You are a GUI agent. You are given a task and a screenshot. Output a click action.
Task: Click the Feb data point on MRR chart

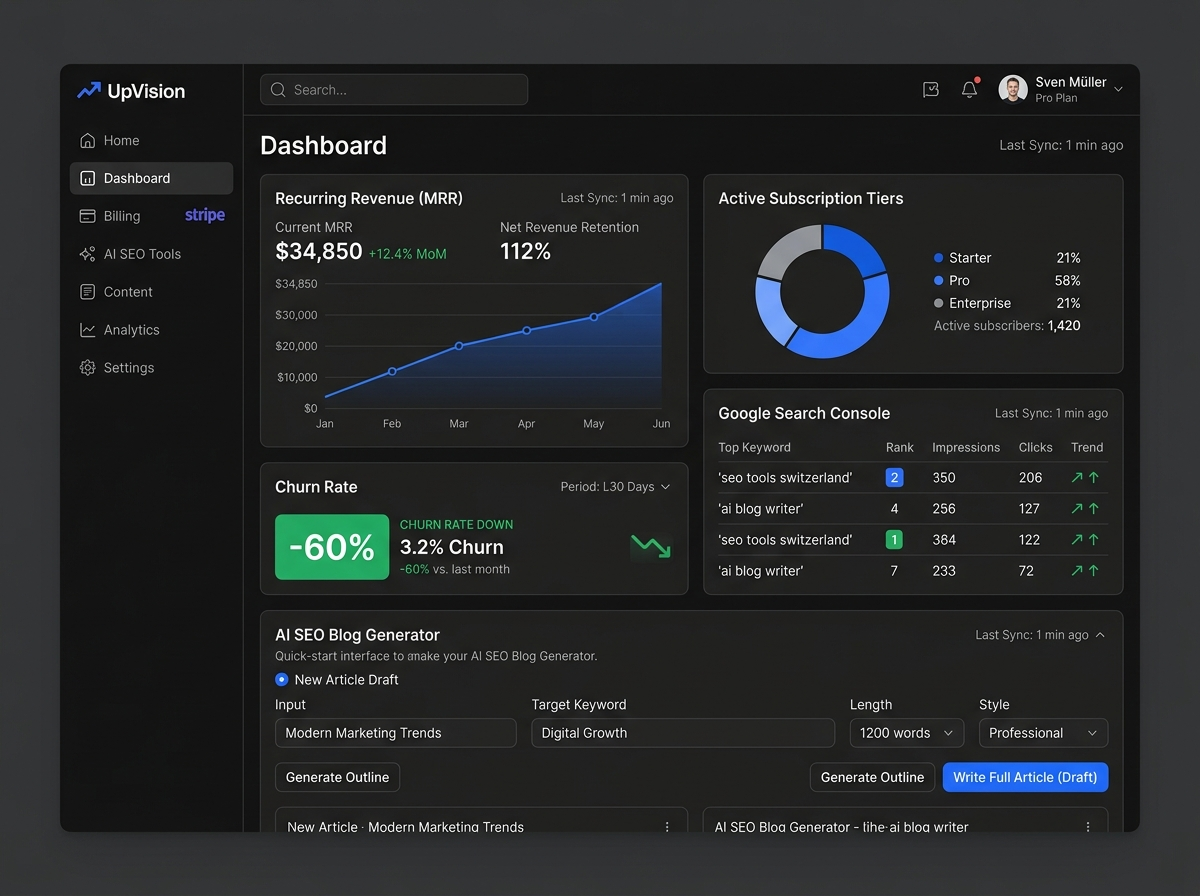tap(392, 371)
